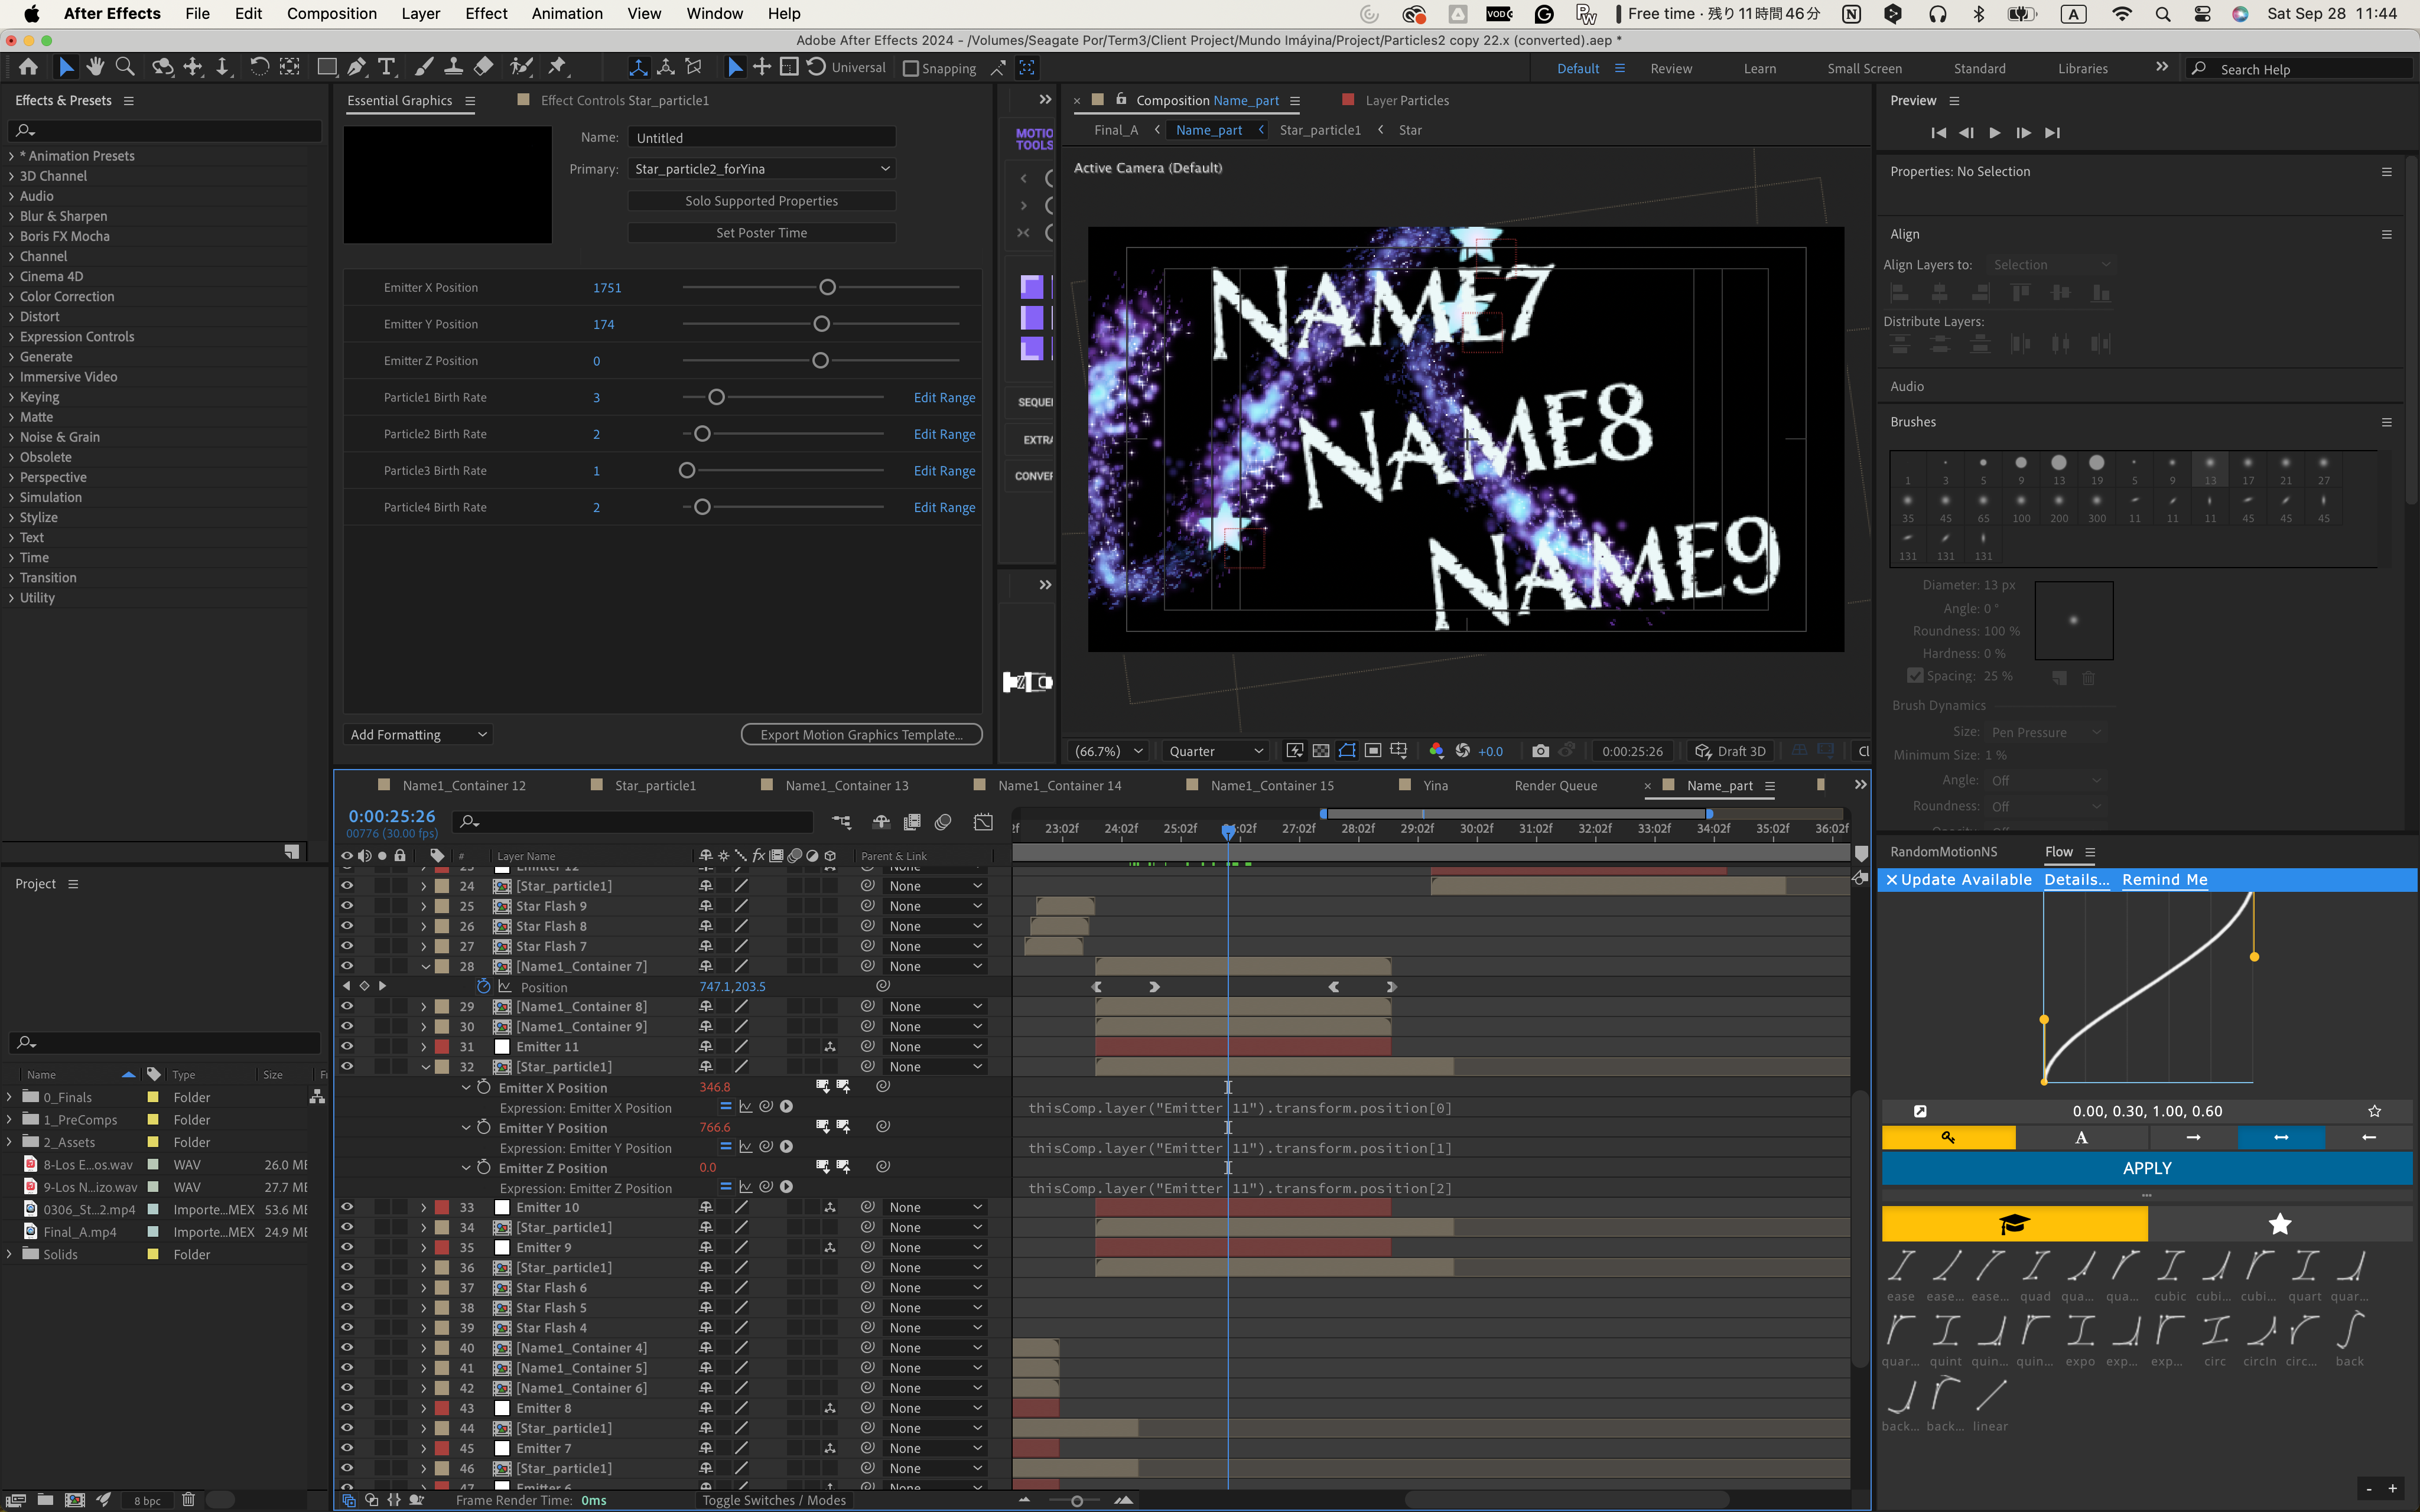
Task: Enable the Snapping checkbox
Action: pyautogui.click(x=910, y=69)
